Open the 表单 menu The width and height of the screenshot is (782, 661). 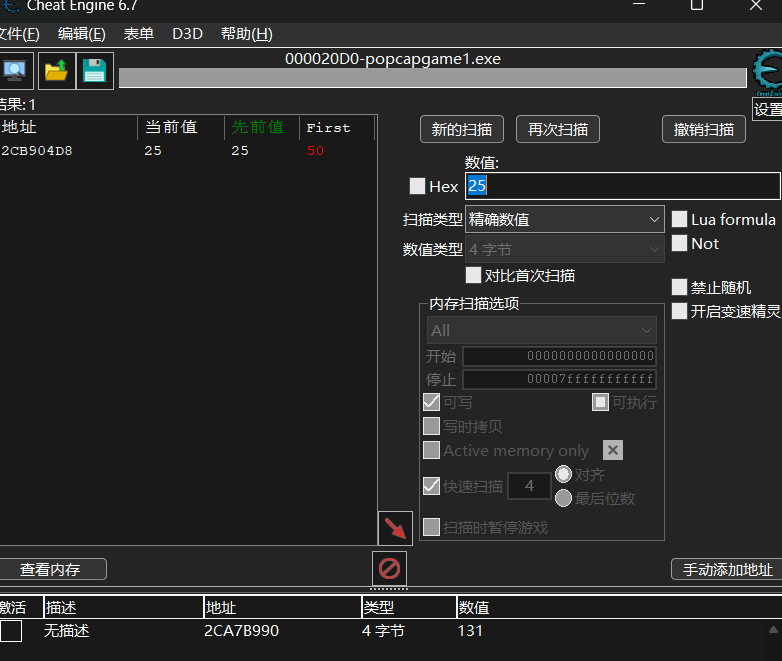click(139, 34)
